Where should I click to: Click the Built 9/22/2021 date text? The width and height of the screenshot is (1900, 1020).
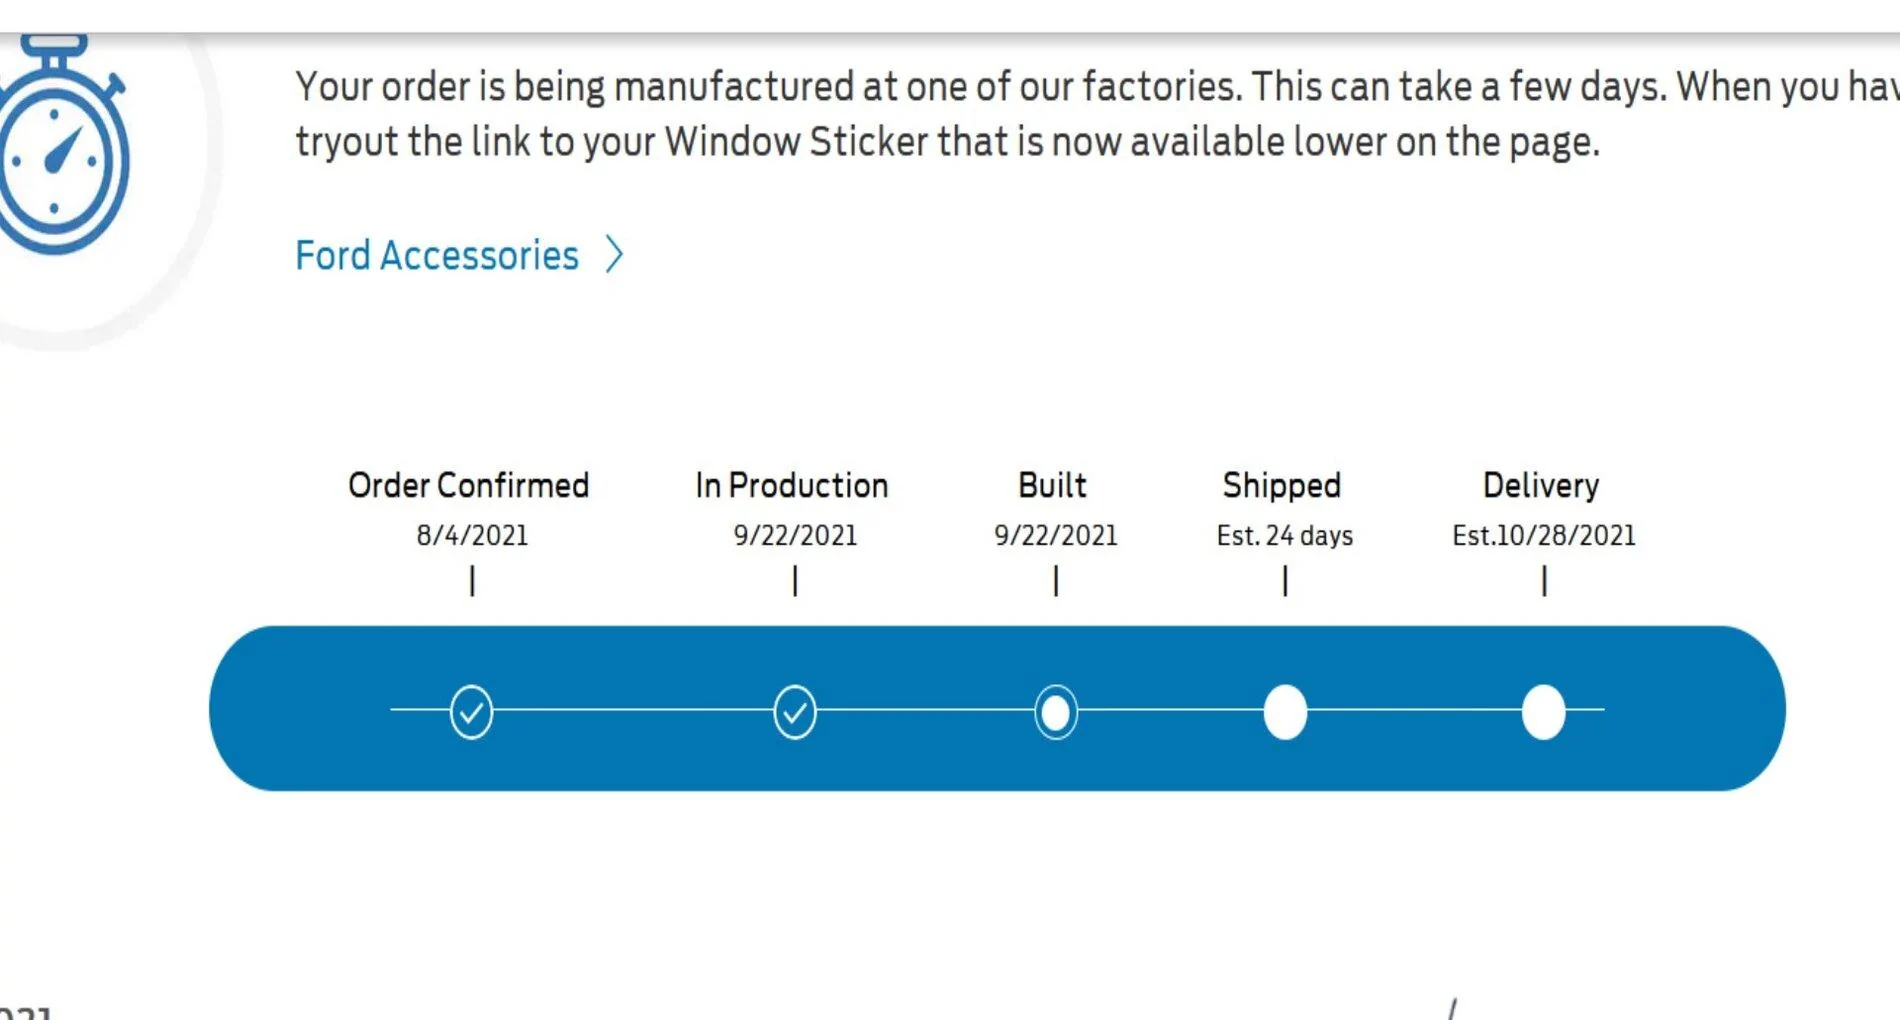1056,536
